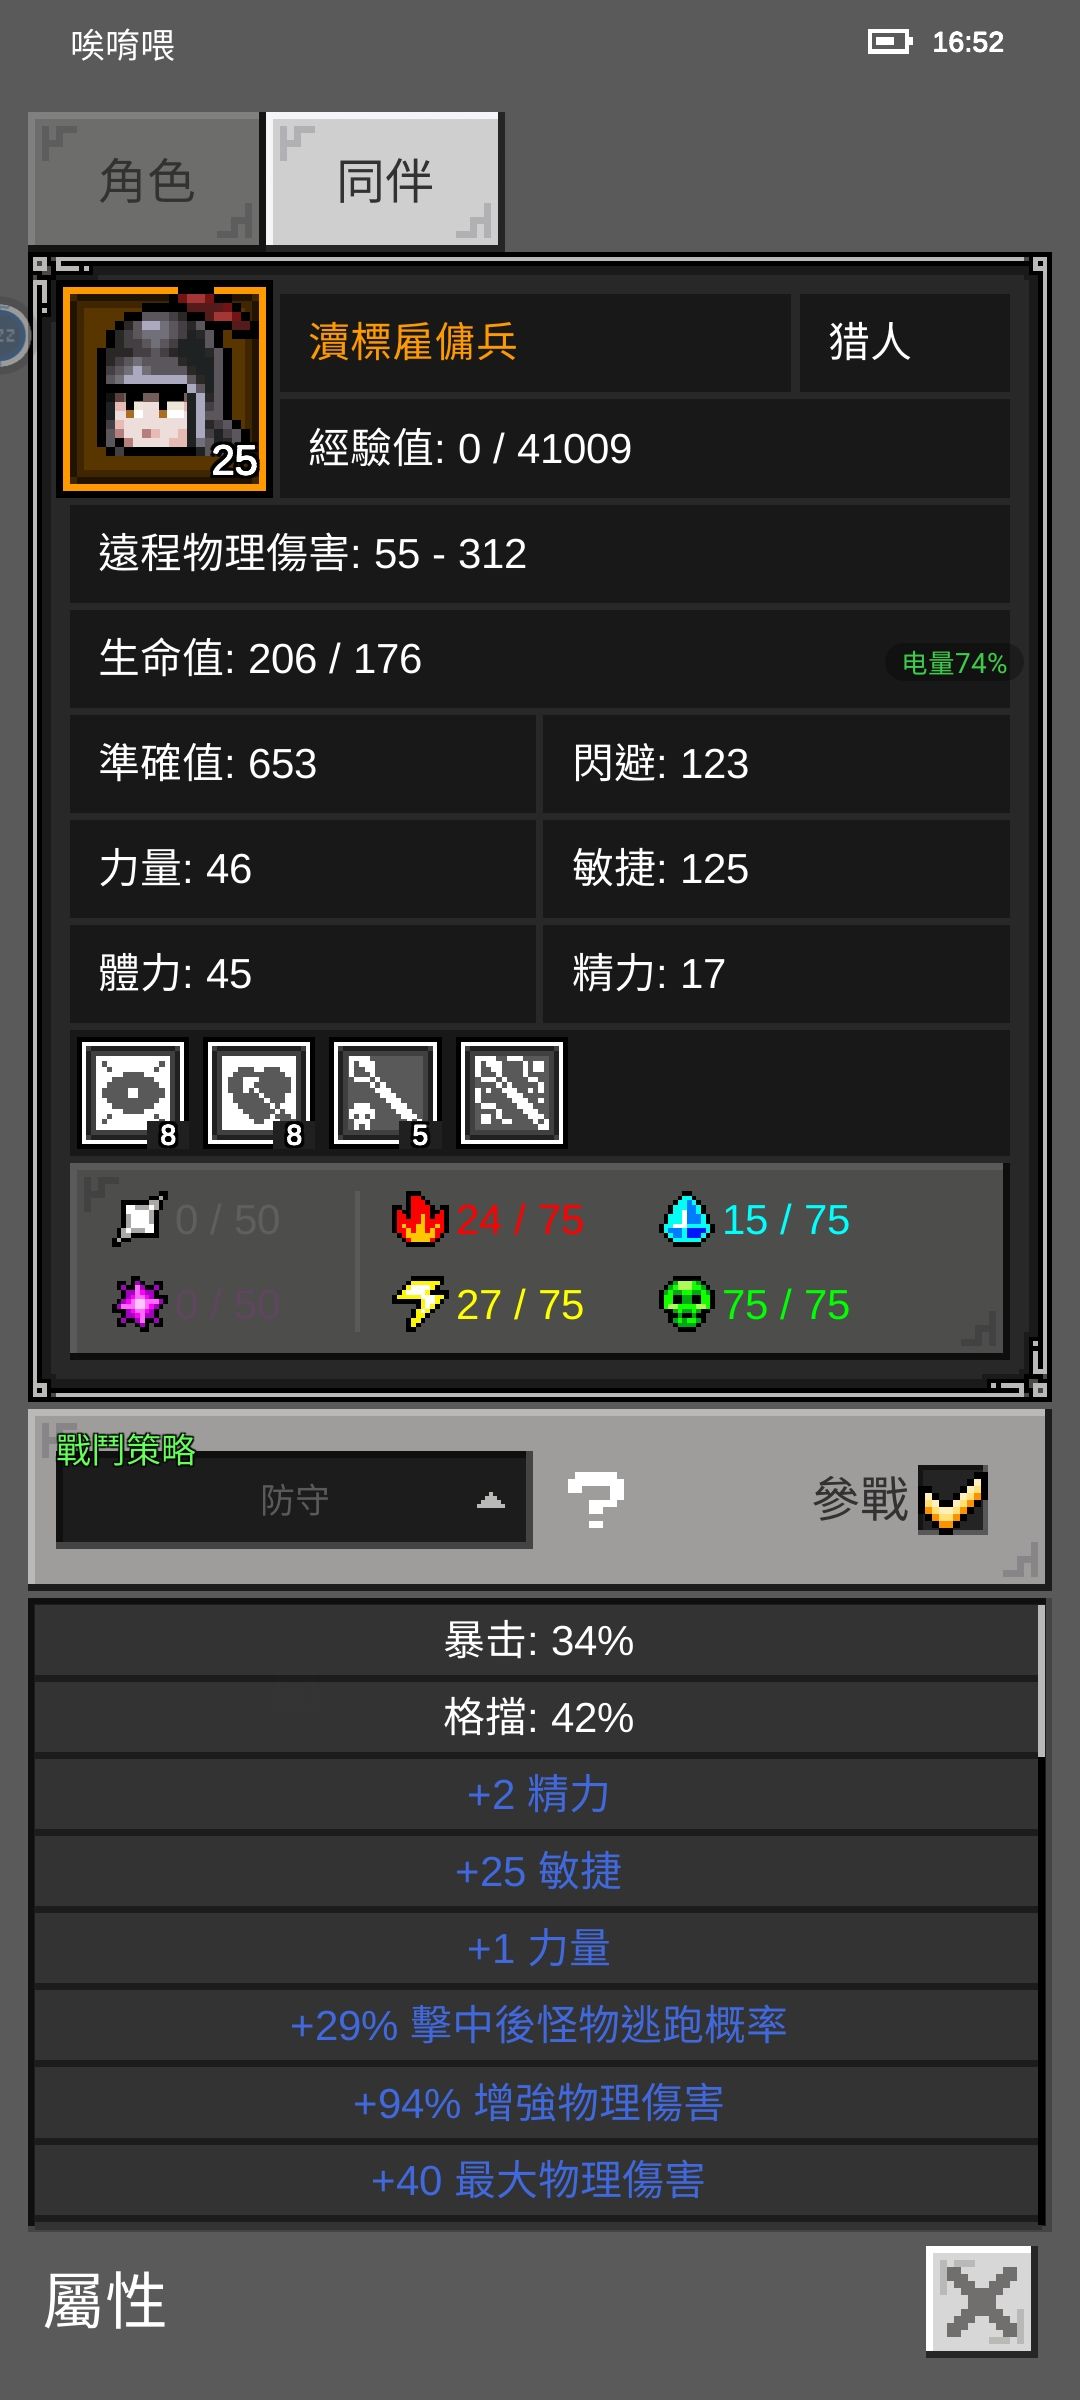Screen dimensions: 1080x2400
Task: Tap the poison resistance green skull icon
Action: pos(686,1304)
